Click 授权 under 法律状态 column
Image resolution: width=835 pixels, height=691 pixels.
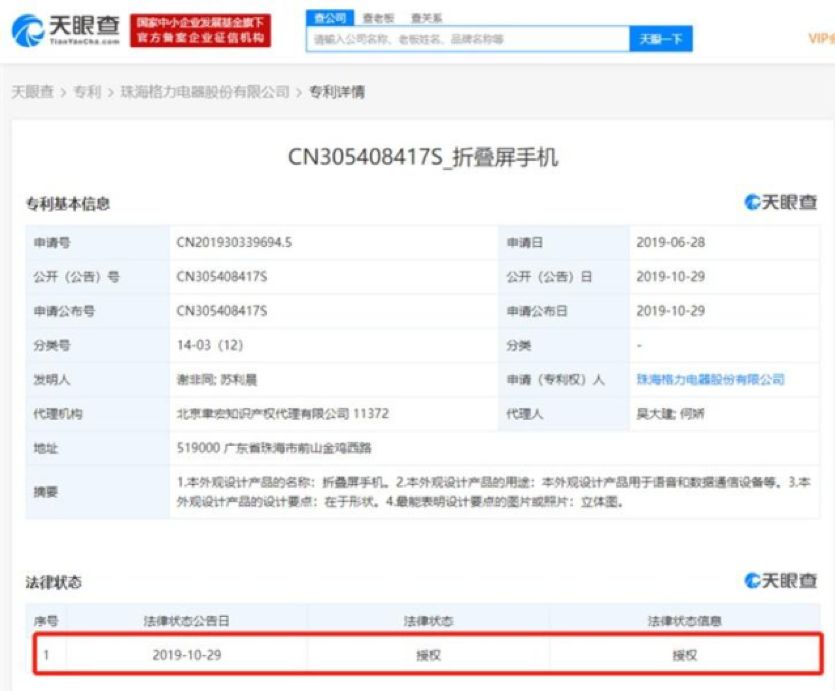coord(429,655)
